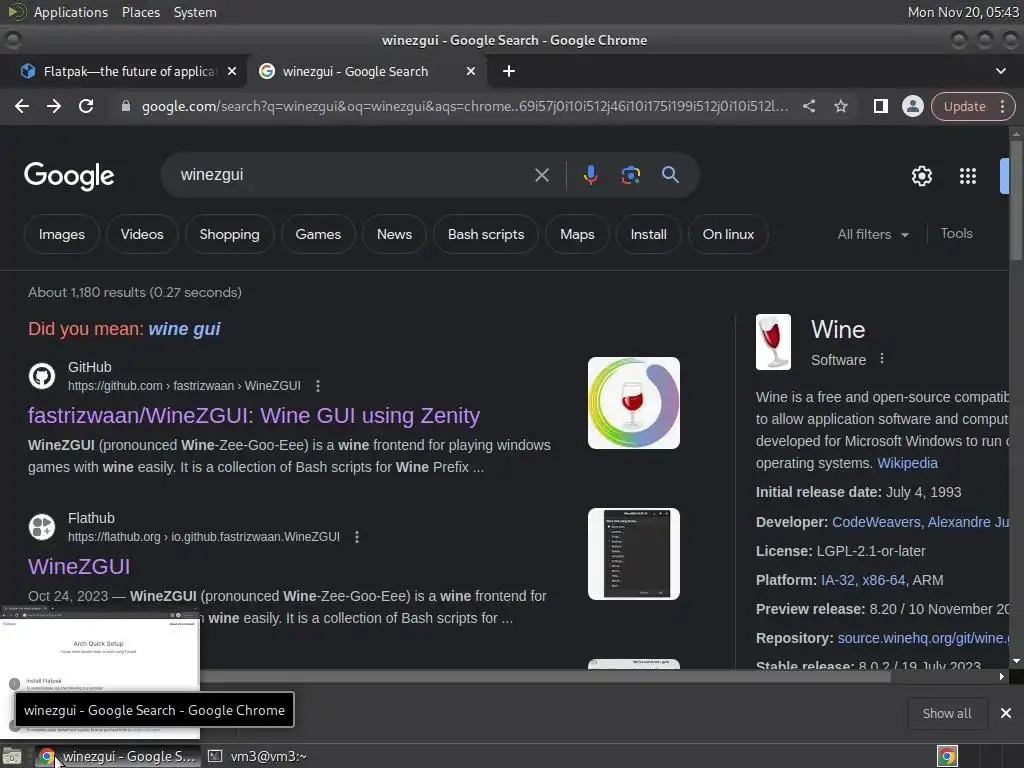Open the Google apps grid
Screen dimensions: 1024x768
(967, 176)
